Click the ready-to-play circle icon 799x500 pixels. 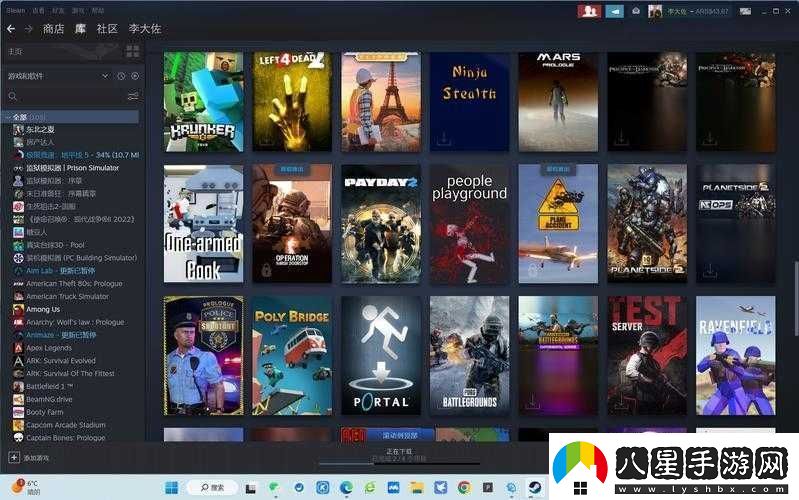pyautogui.click(x=135, y=76)
